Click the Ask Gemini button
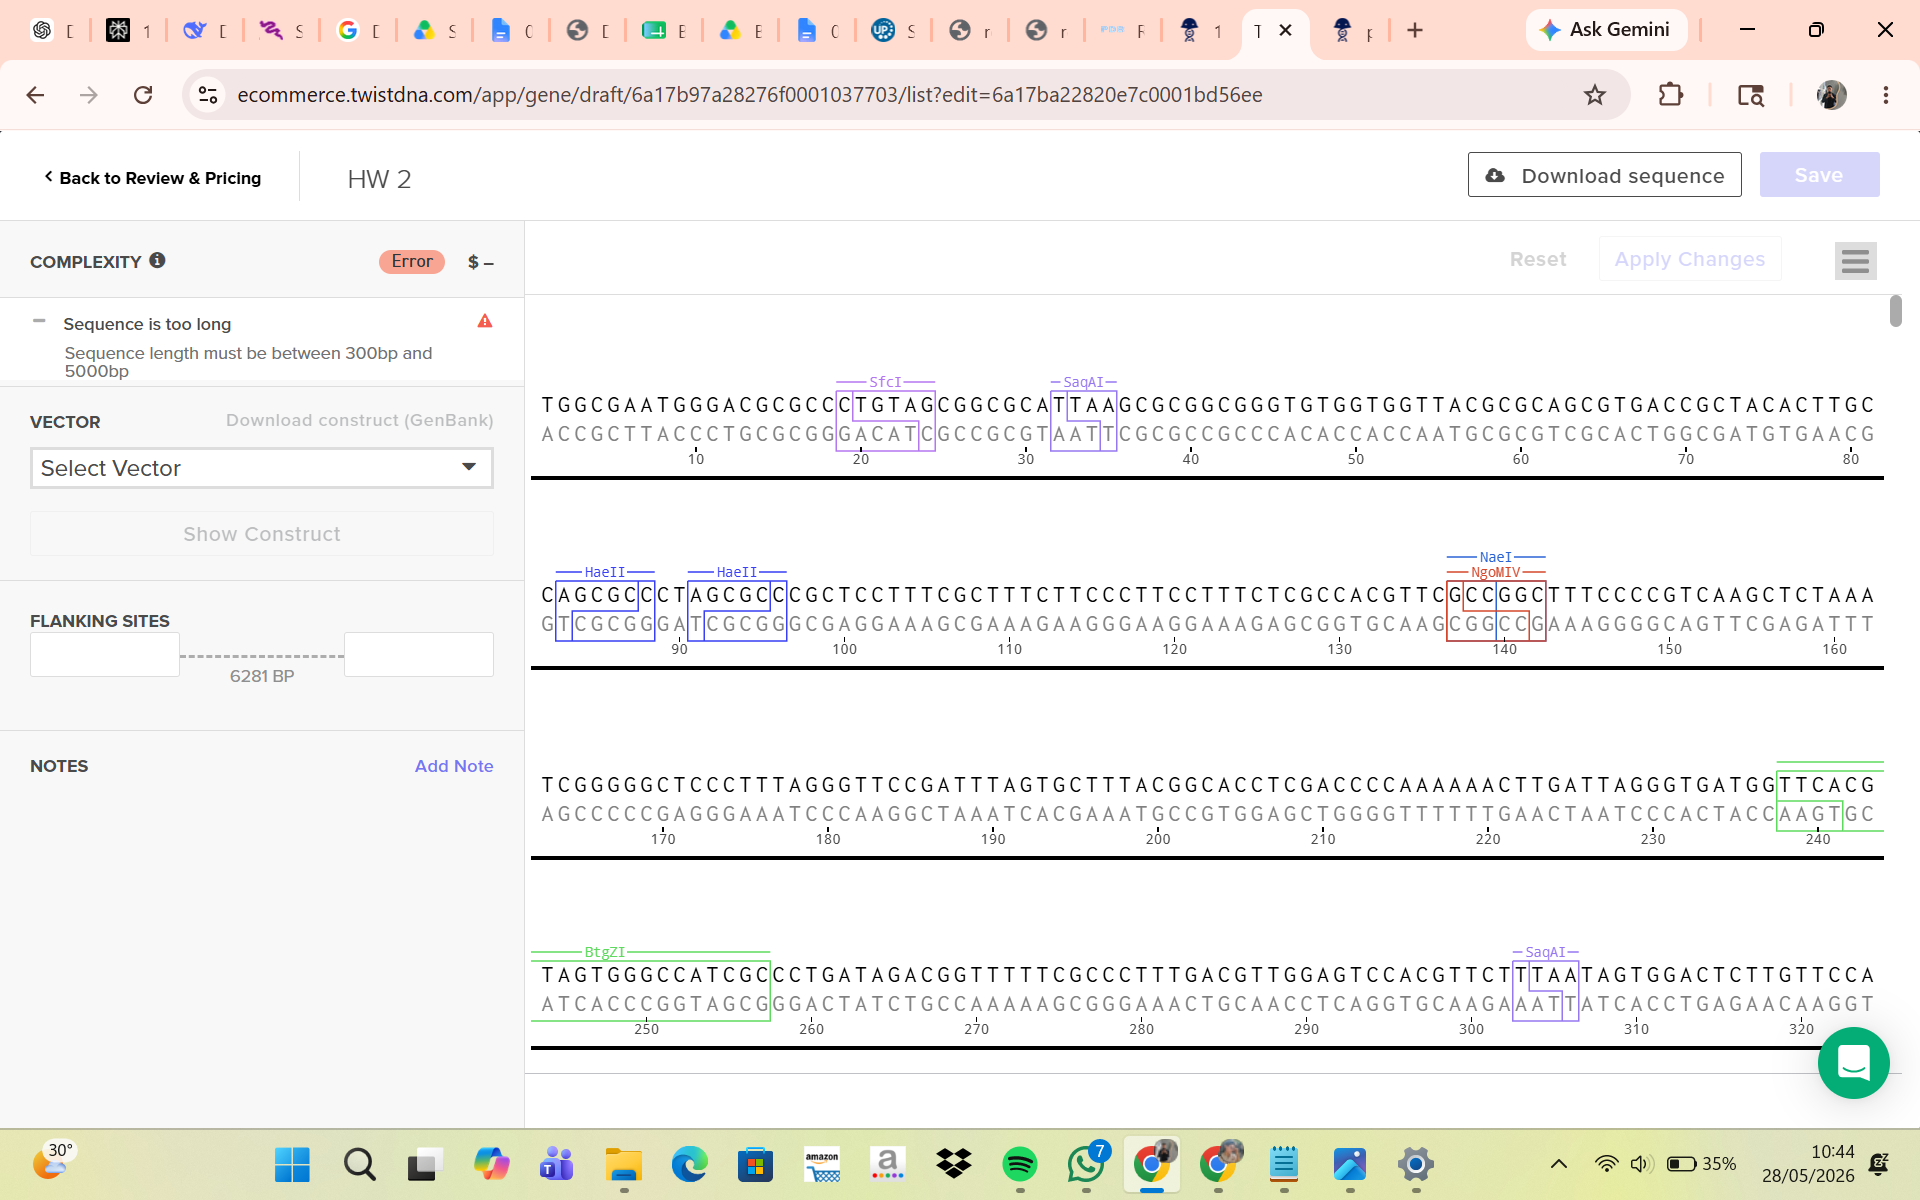Viewport: 1920px width, 1200px height. 1605,30
